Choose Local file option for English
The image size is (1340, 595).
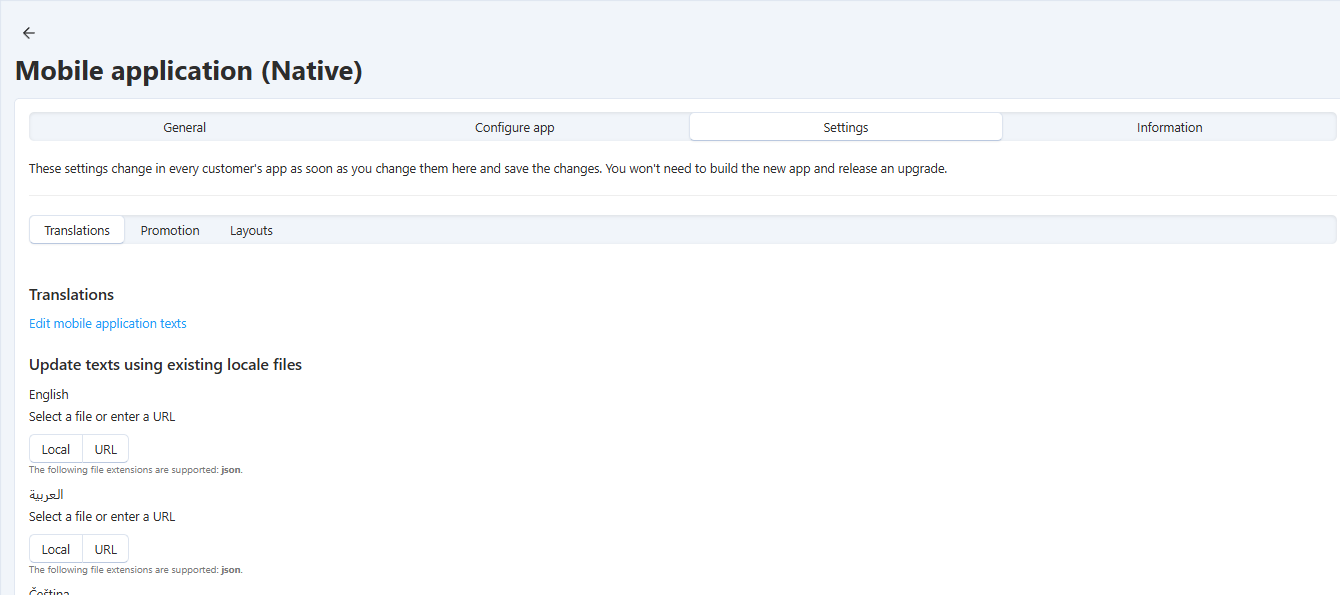click(x=56, y=449)
